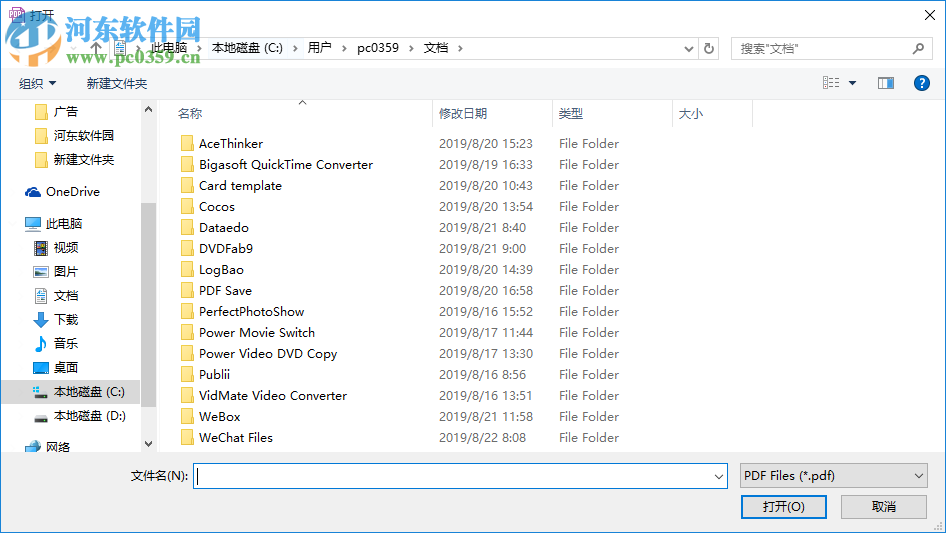Viewport: 946px width, 533px height.
Task: Click the 新建文件夹 toolbar button
Action: tap(116, 83)
